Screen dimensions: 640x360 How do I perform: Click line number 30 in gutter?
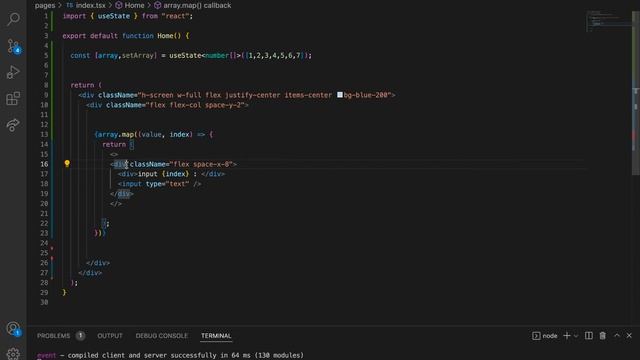[x=44, y=302]
